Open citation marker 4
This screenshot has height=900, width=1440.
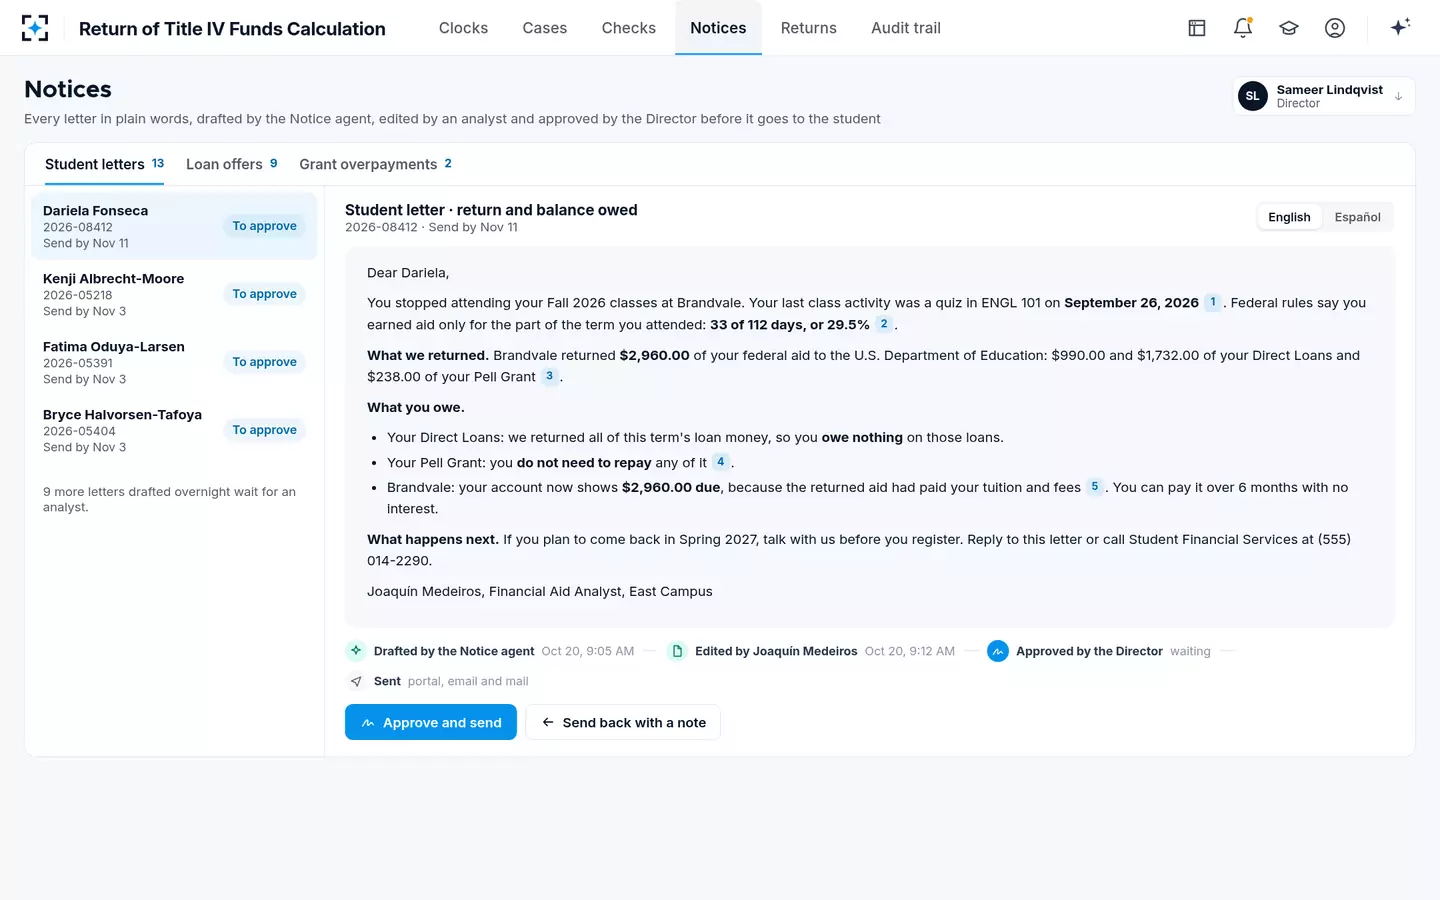point(721,462)
